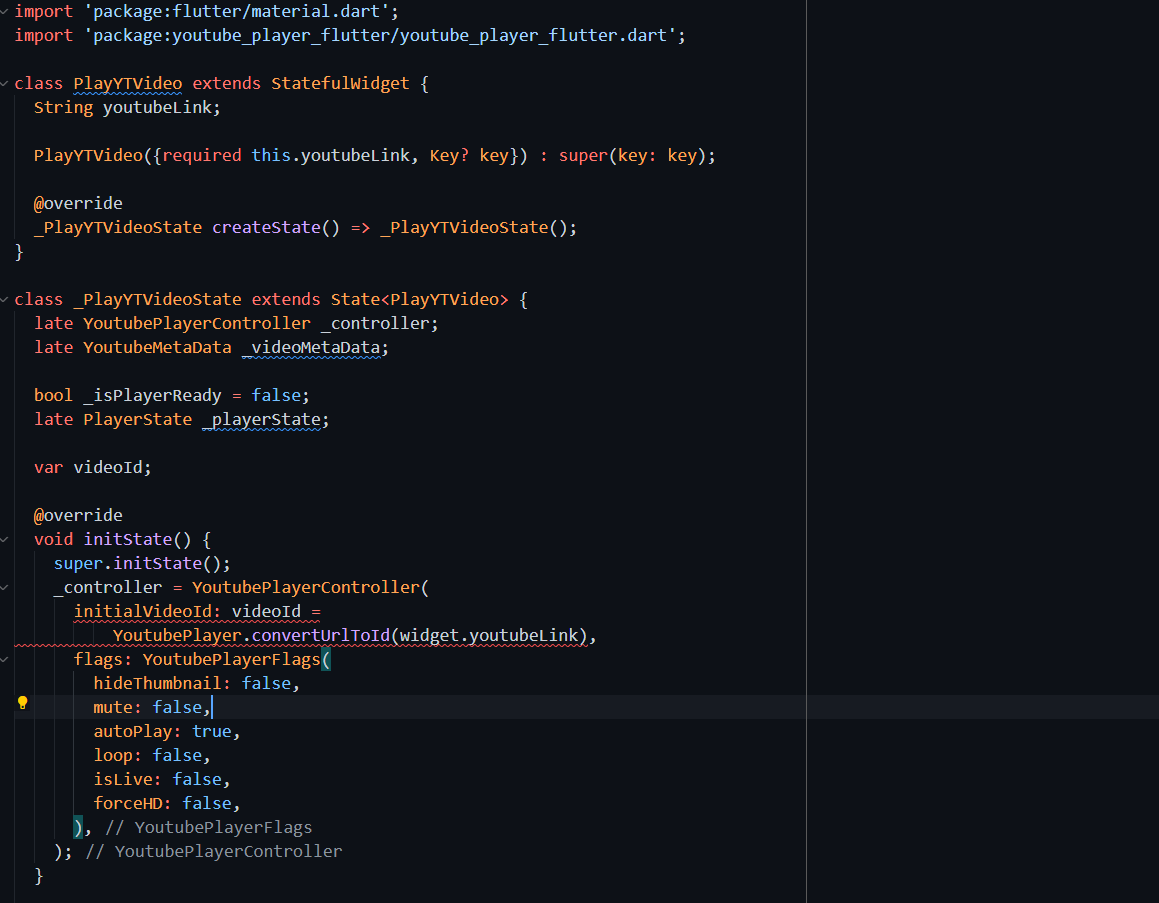The image size is (1159, 903).
Task: Fold the initState method body
Action: [x=6, y=538]
